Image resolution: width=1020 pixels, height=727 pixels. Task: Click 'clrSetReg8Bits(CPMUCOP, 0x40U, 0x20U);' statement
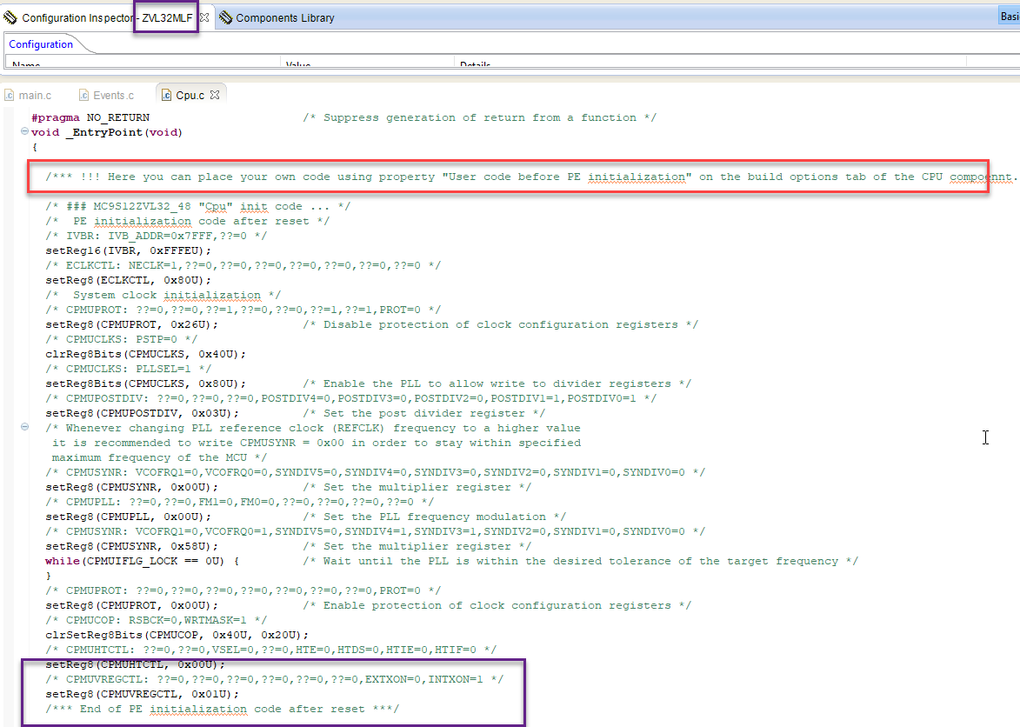pyautogui.click(x=177, y=635)
